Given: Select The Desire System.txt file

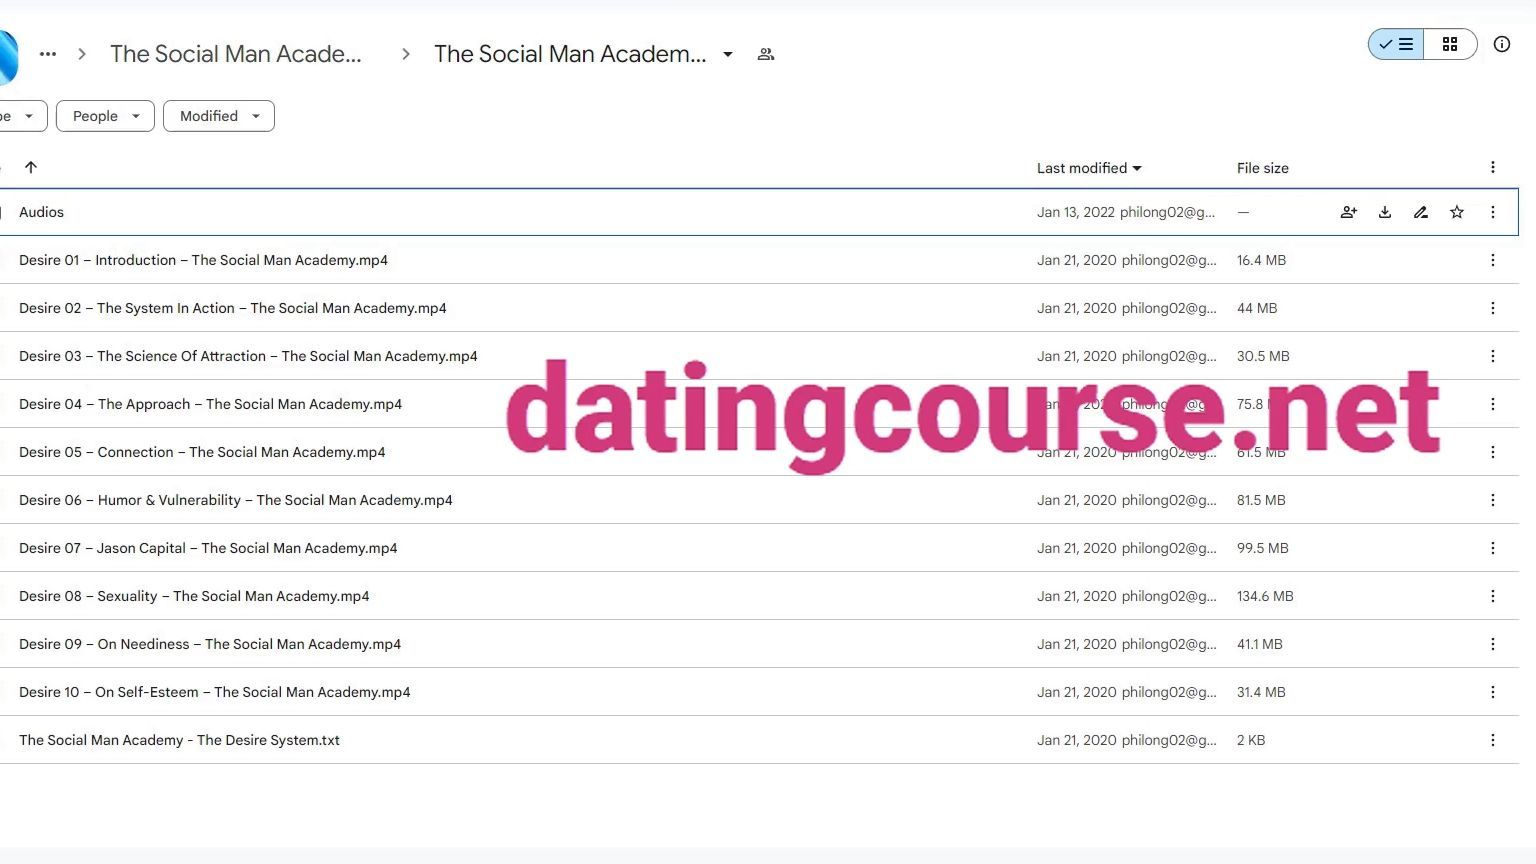Looking at the screenshot, I should point(759,740).
